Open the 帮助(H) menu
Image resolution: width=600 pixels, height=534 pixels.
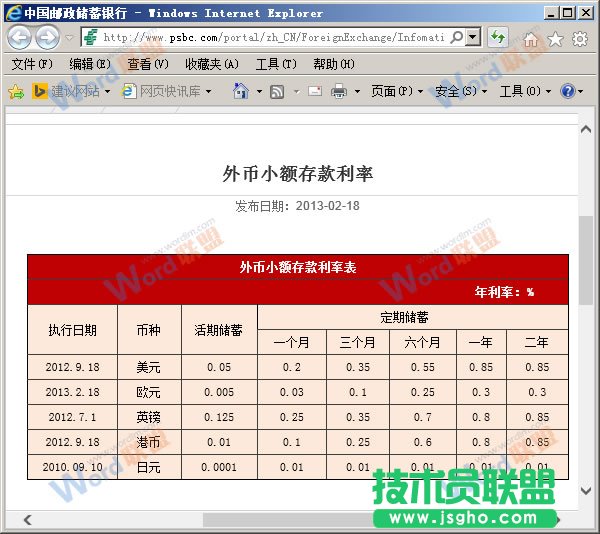[334, 64]
